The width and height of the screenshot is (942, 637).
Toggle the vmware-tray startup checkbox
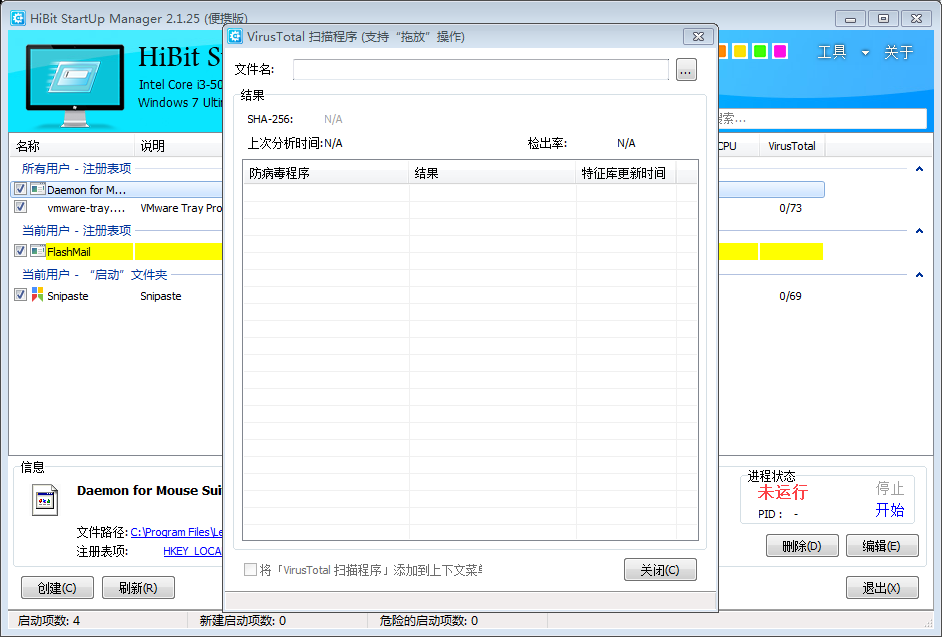(20, 207)
